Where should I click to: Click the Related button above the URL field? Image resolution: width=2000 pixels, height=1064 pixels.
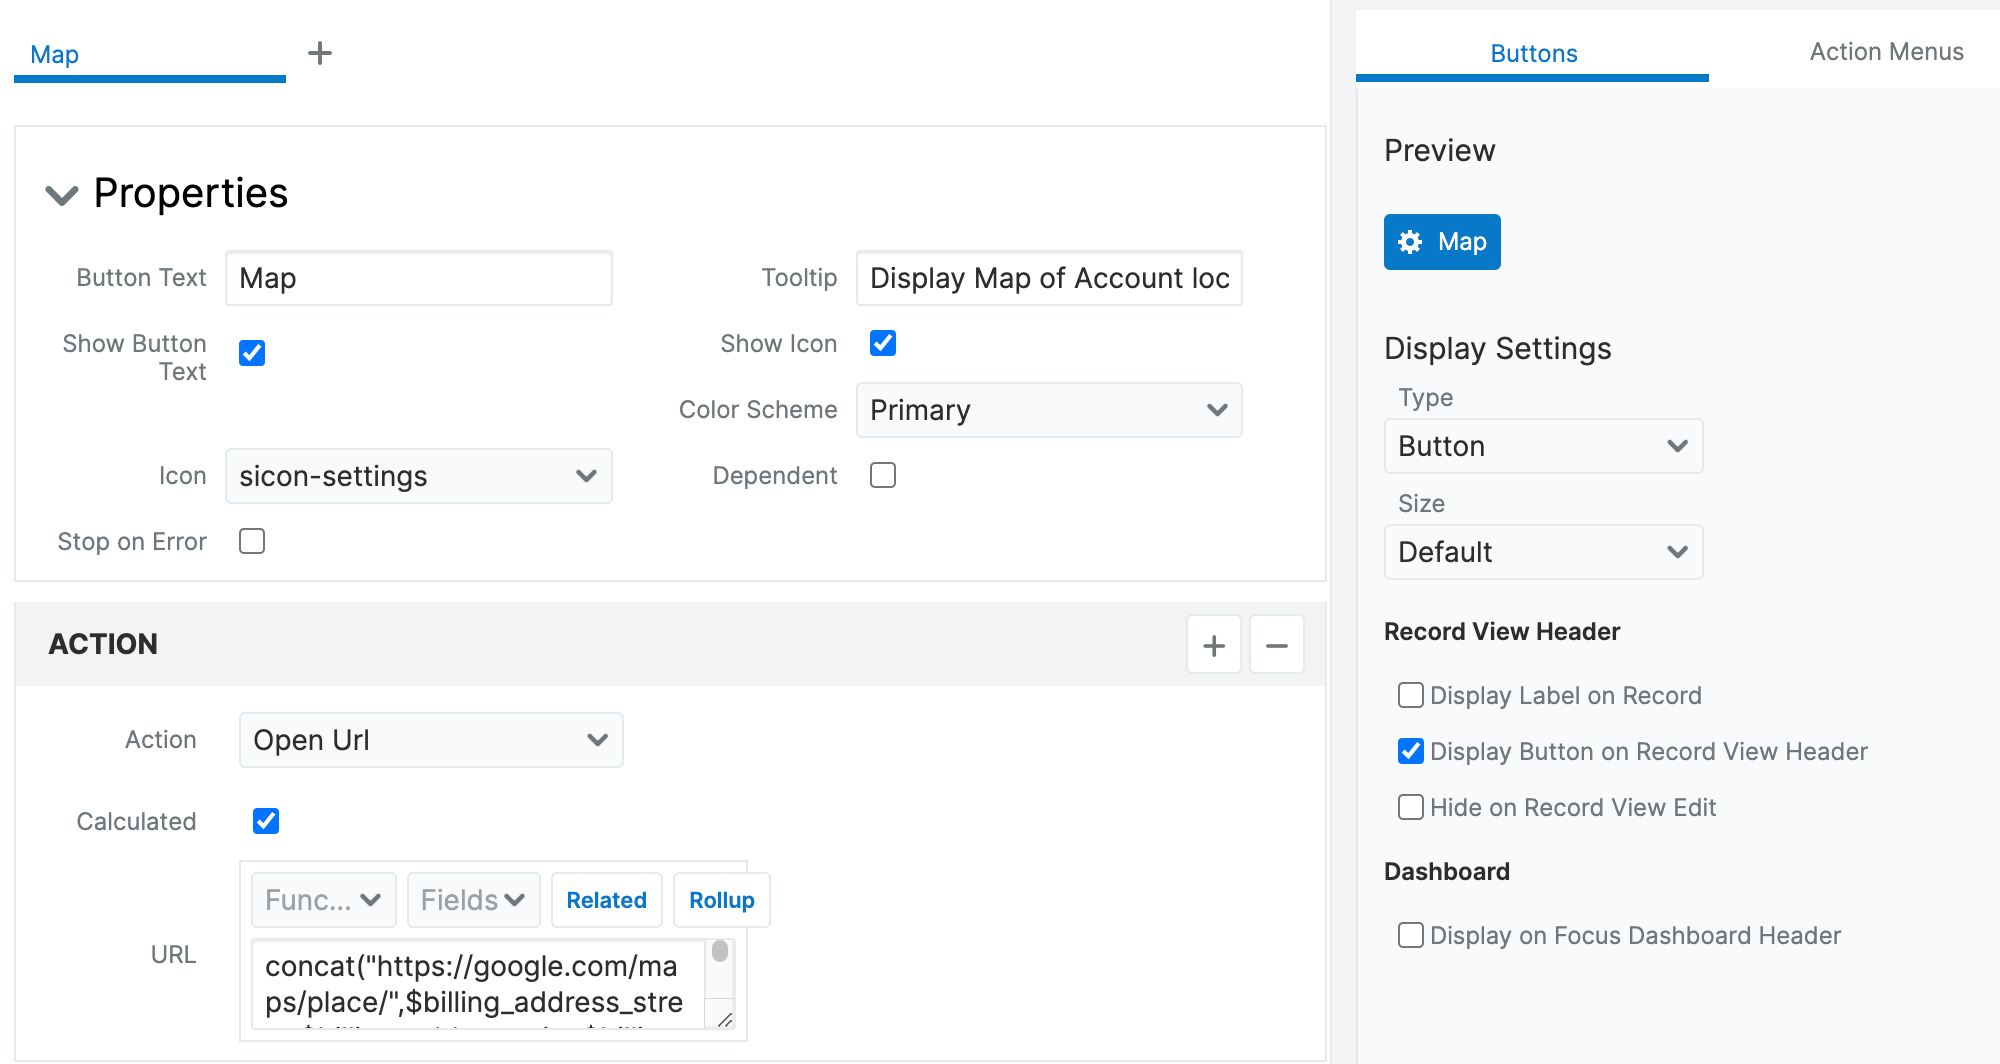pyautogui.click(x=606, y=899)
